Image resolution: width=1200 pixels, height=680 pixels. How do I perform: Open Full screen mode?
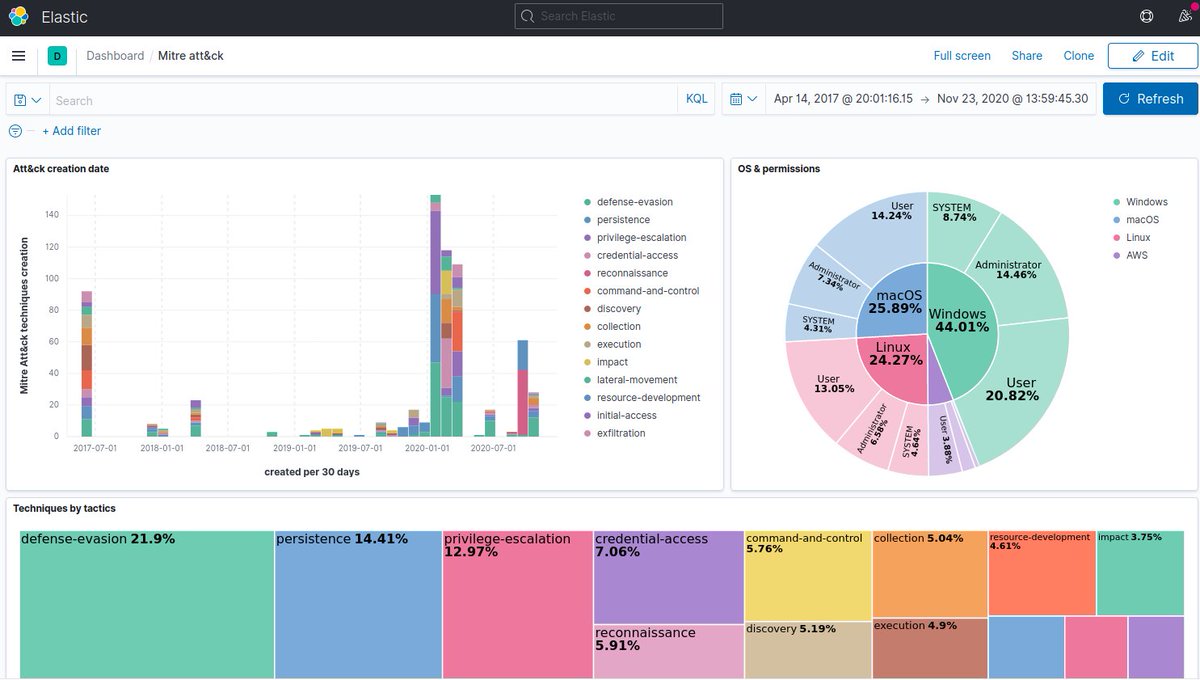point(962,56)
